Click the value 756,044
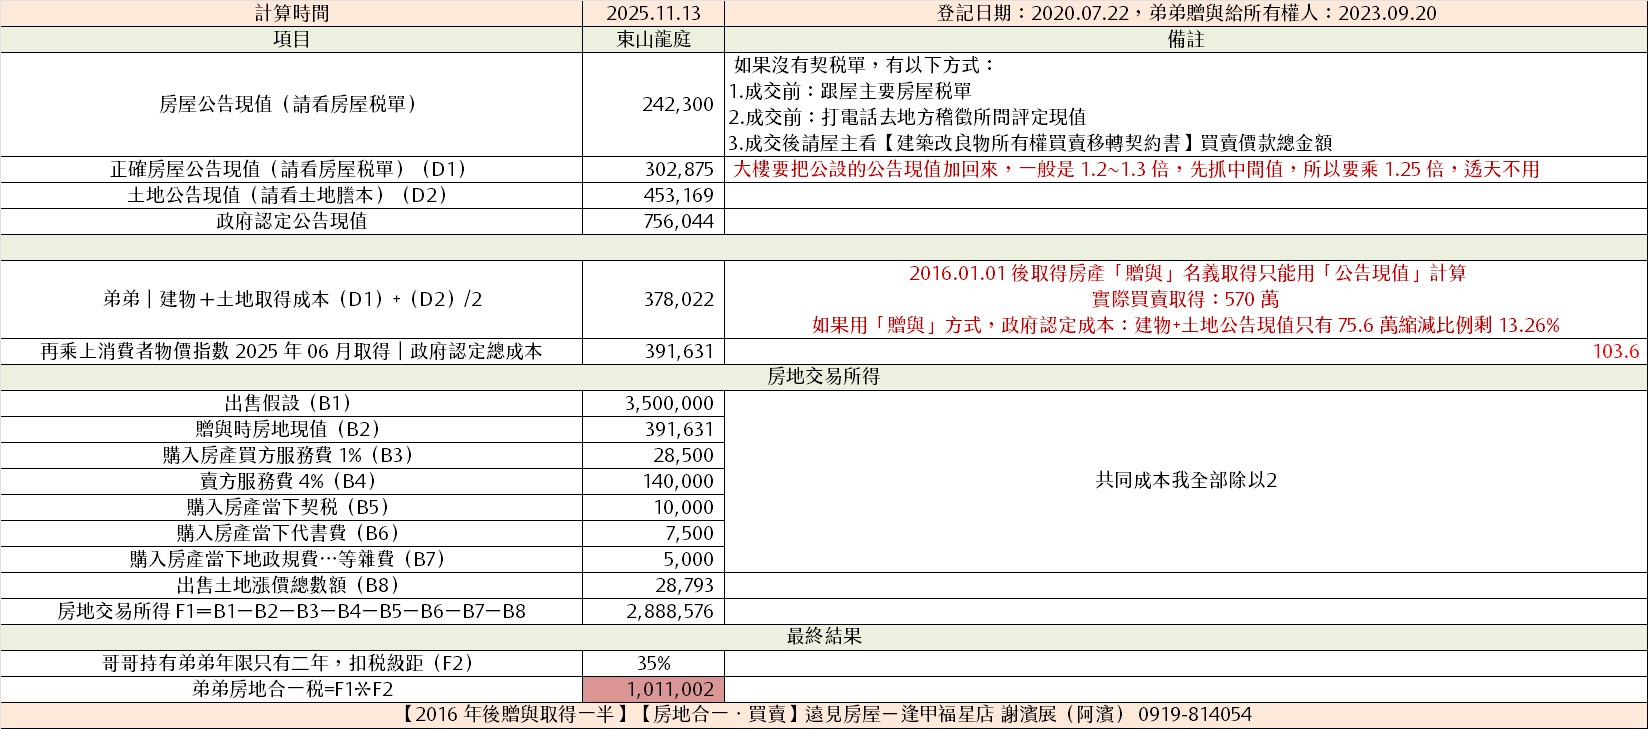This screenshot has height=729, width=1648. [x=679, y=221]
